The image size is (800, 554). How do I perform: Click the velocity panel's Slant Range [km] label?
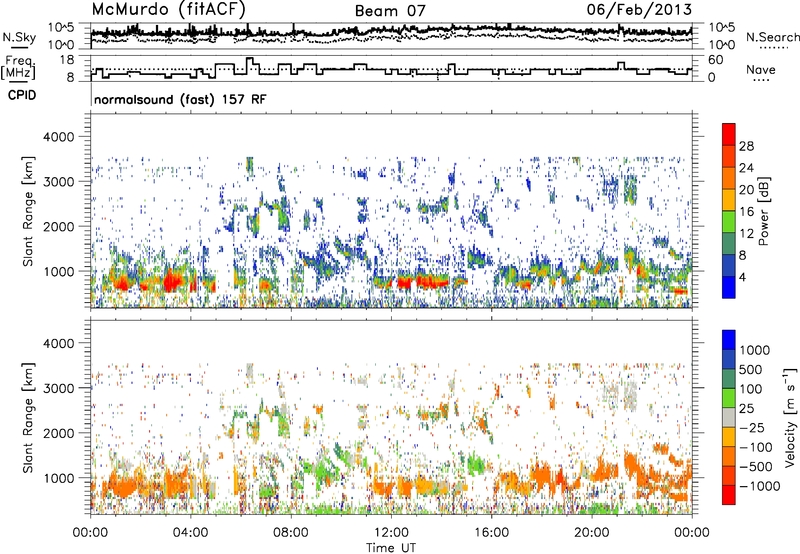28,418
